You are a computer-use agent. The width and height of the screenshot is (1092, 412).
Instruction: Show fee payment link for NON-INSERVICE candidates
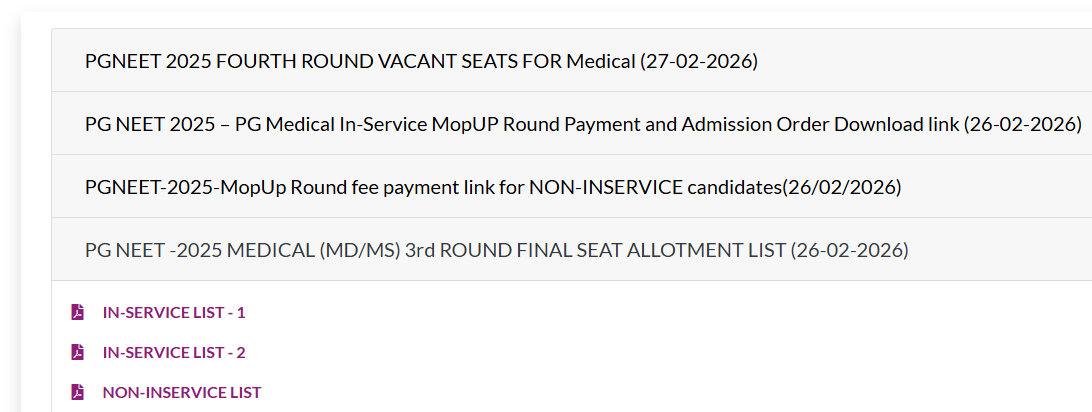pos(493,187)
